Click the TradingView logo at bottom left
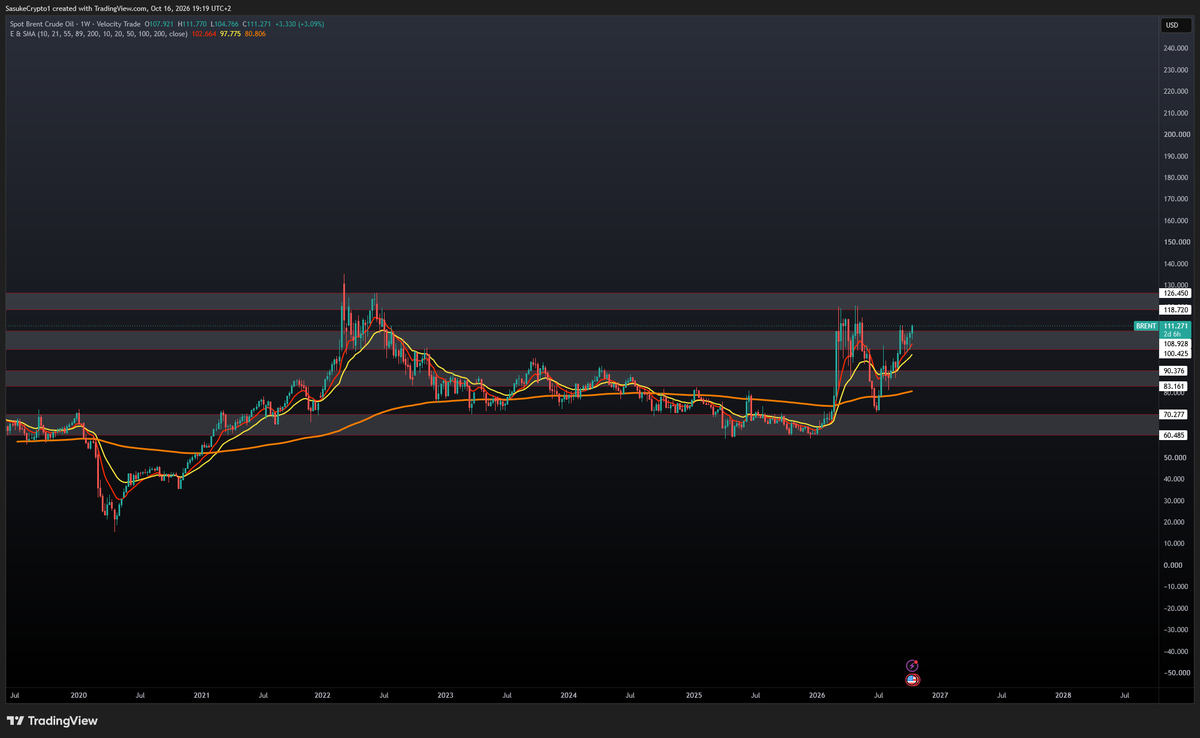 (x=51, y=721)
